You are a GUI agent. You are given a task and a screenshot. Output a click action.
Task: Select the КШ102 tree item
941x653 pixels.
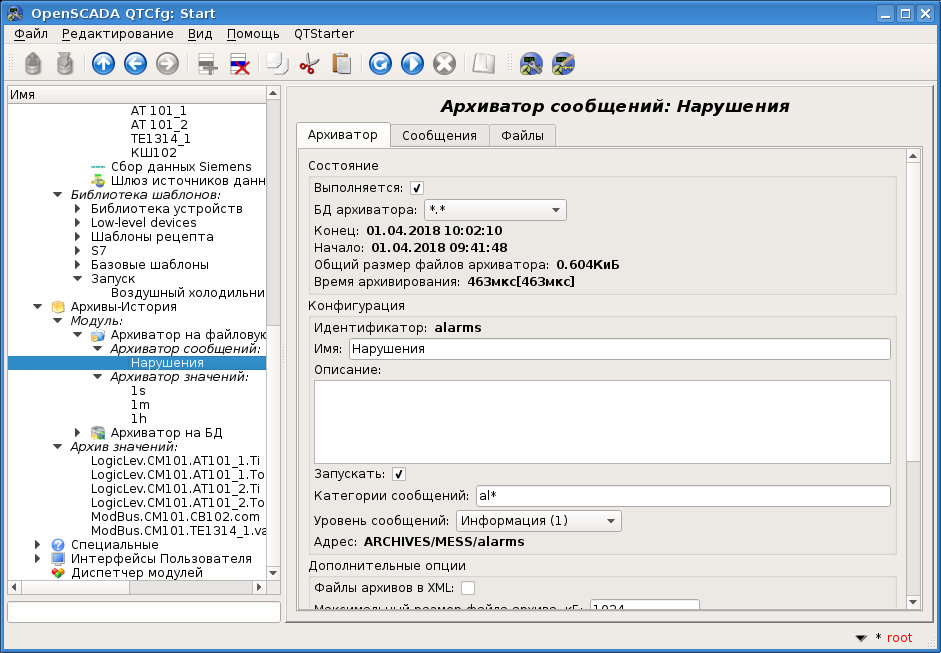(154, 152)
